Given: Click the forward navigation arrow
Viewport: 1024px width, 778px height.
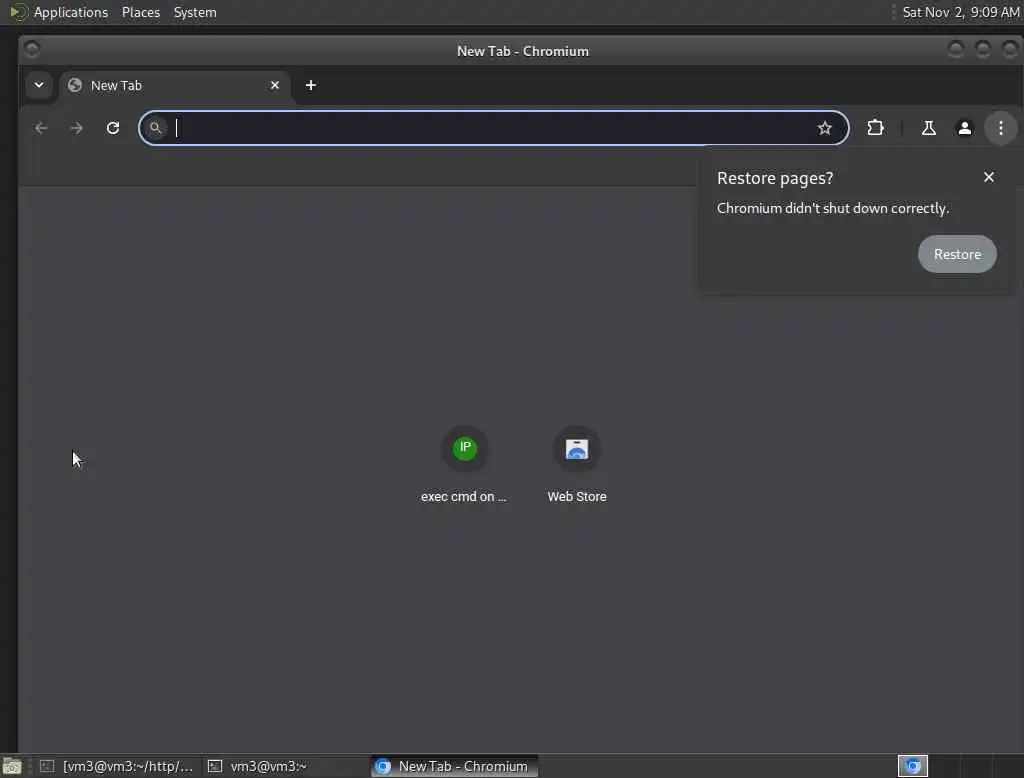Looking at the screenshot, I should [x=76, y=128].
